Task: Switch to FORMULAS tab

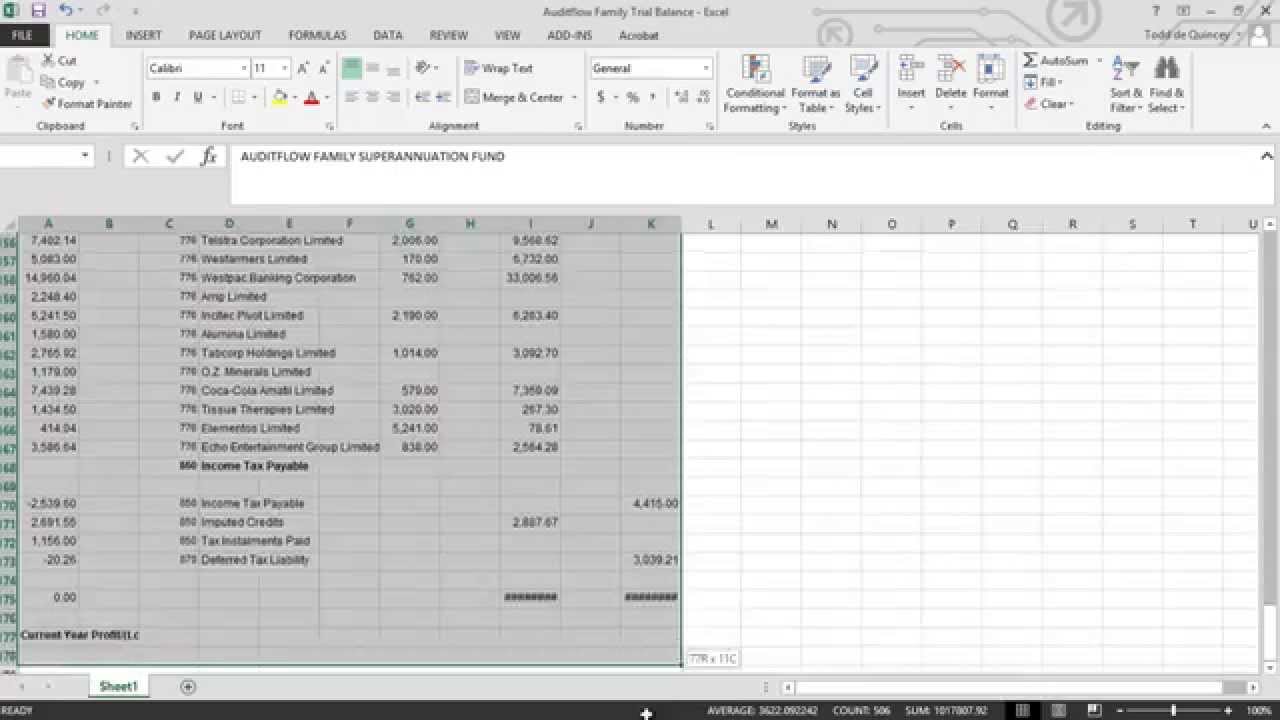Action: point(318,35)
